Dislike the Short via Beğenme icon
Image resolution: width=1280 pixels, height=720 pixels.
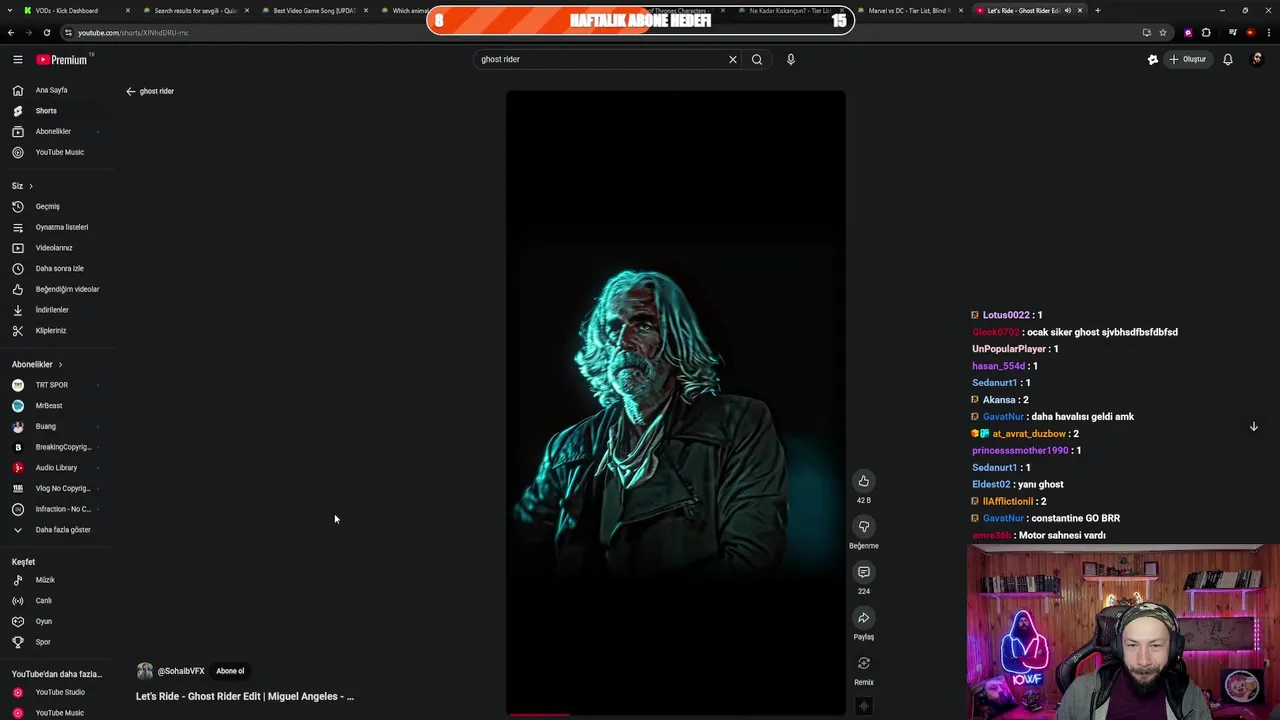pyautogui.click(x=864, y=527)
